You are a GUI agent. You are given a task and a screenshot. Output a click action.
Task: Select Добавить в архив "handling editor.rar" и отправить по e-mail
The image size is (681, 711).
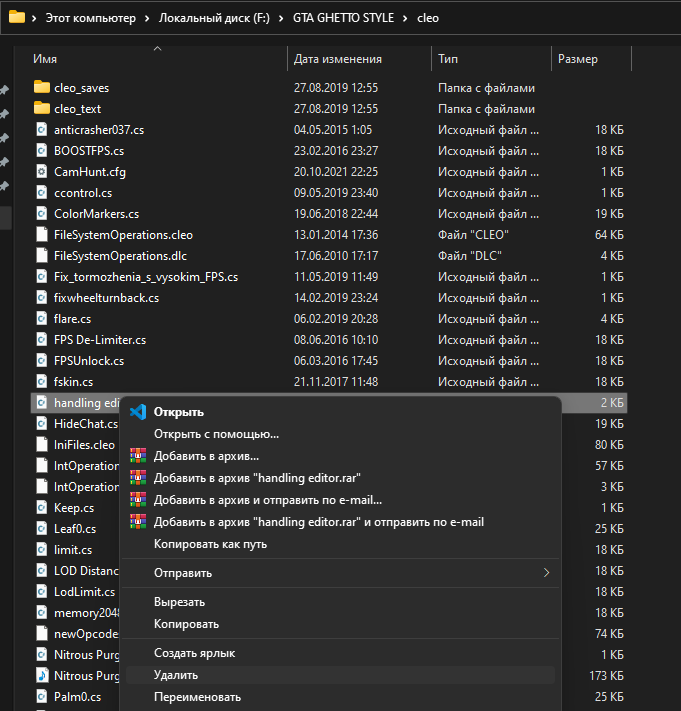340,522
